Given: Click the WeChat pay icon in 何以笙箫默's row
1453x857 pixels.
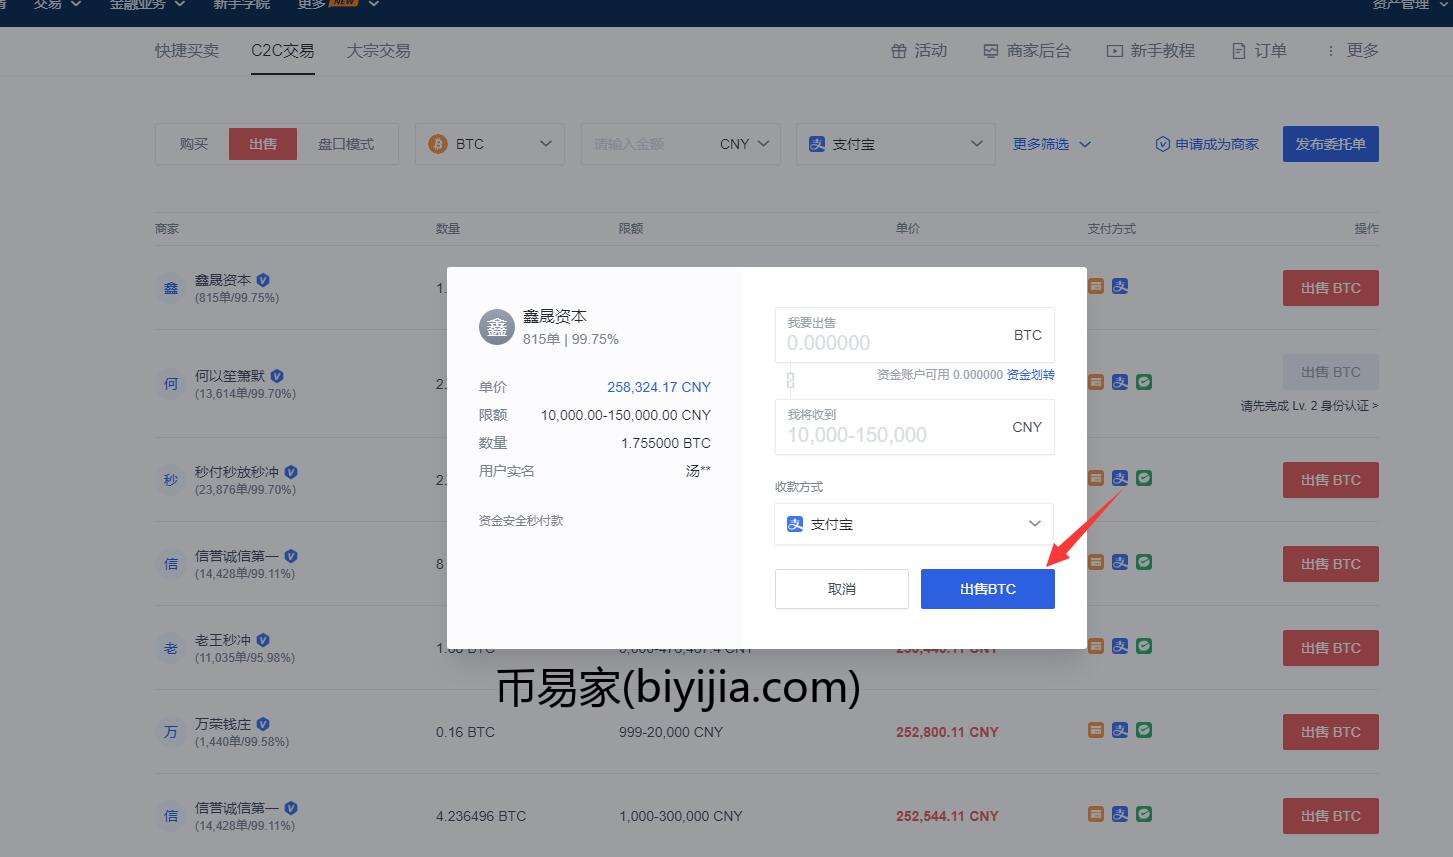Looking at the screenshot, I should pyautogui.click(x=1144, y=382).
